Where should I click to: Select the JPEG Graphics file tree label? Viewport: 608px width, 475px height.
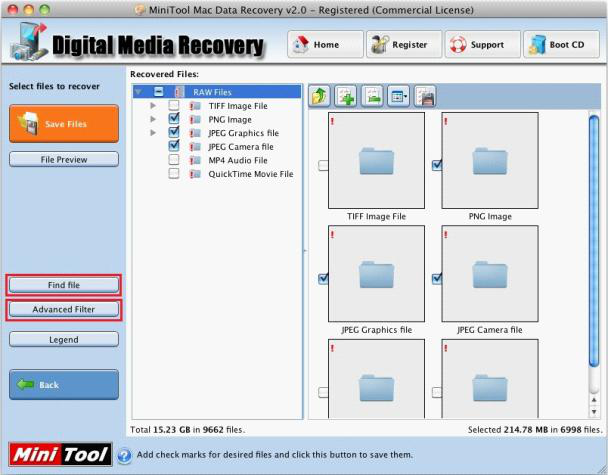point(244,133)
